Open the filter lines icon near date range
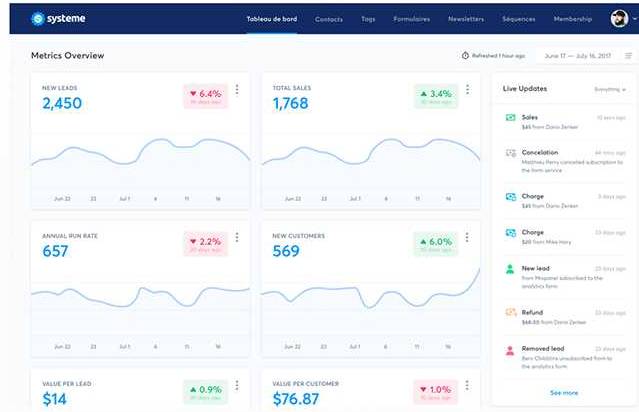This screenshot has height=412, width=639. (628, 56)
